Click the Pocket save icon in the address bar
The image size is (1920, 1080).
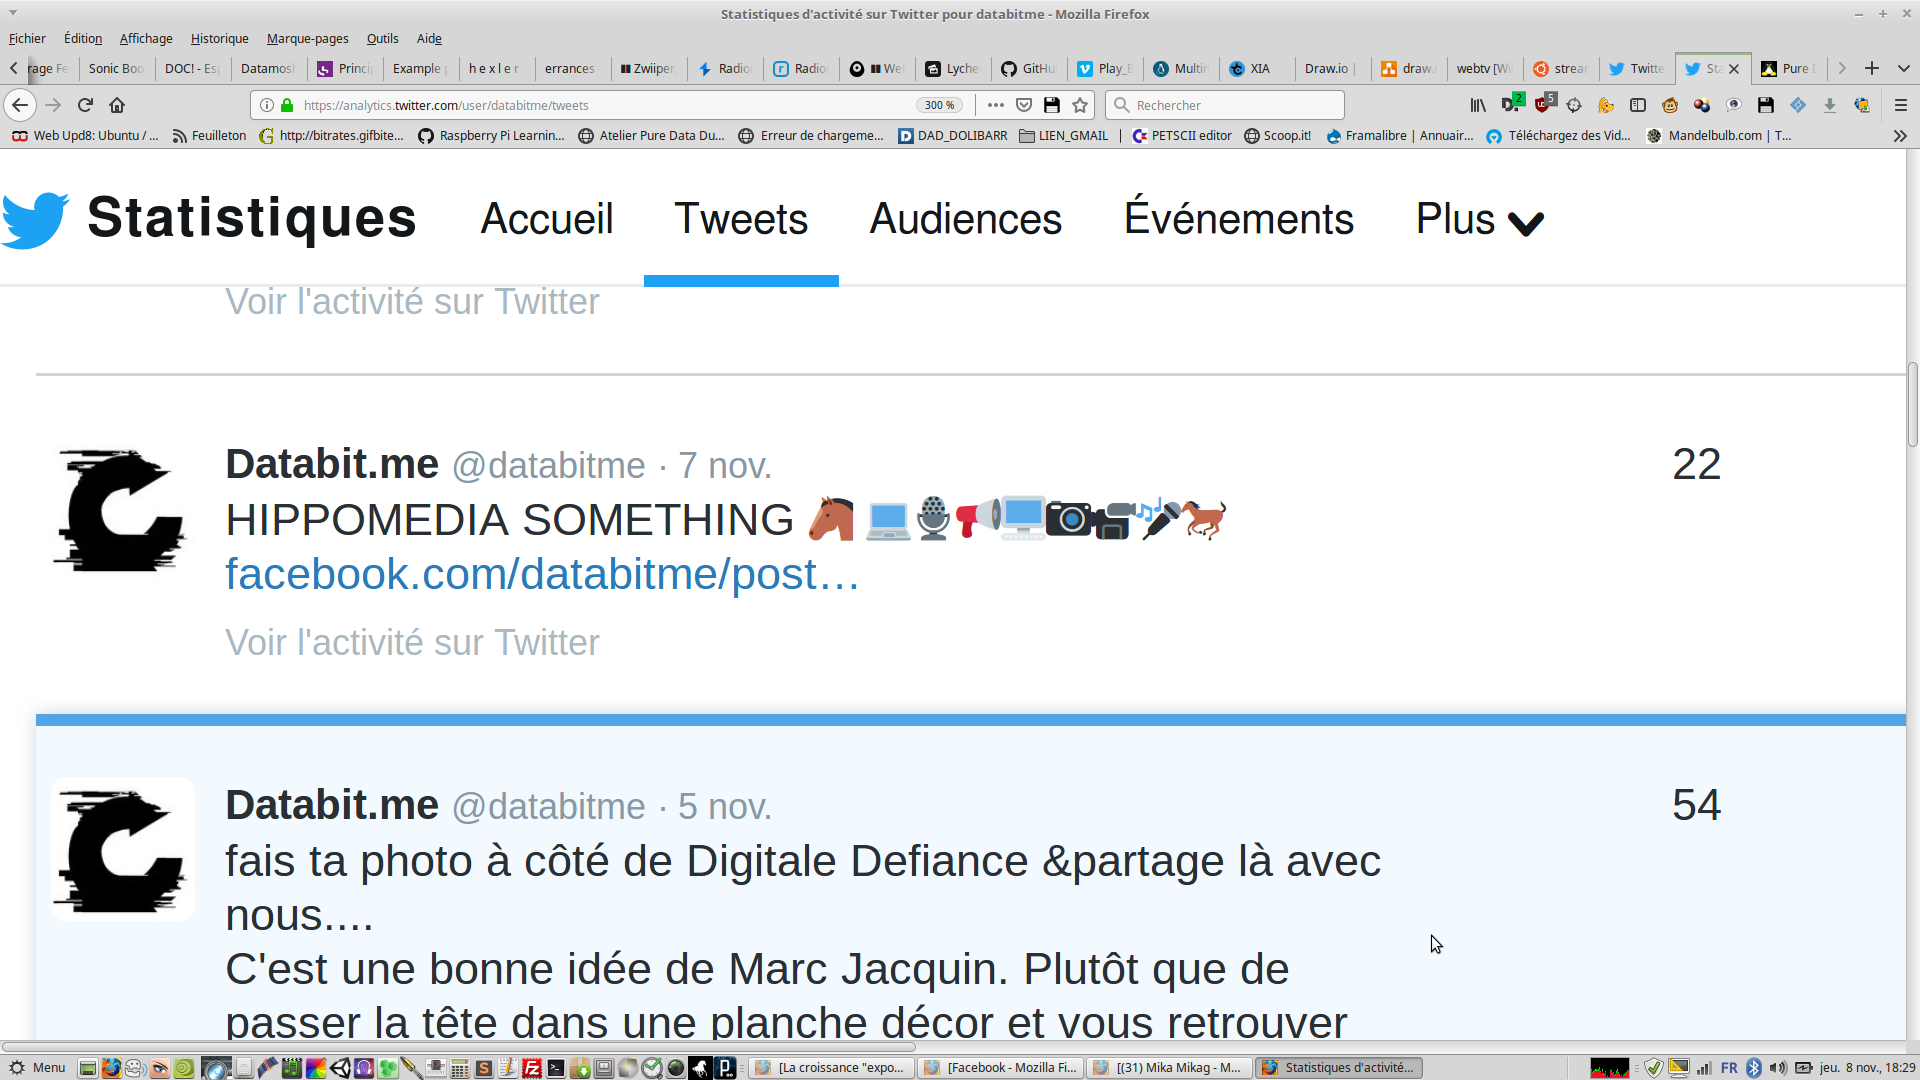coord(1024,105)
